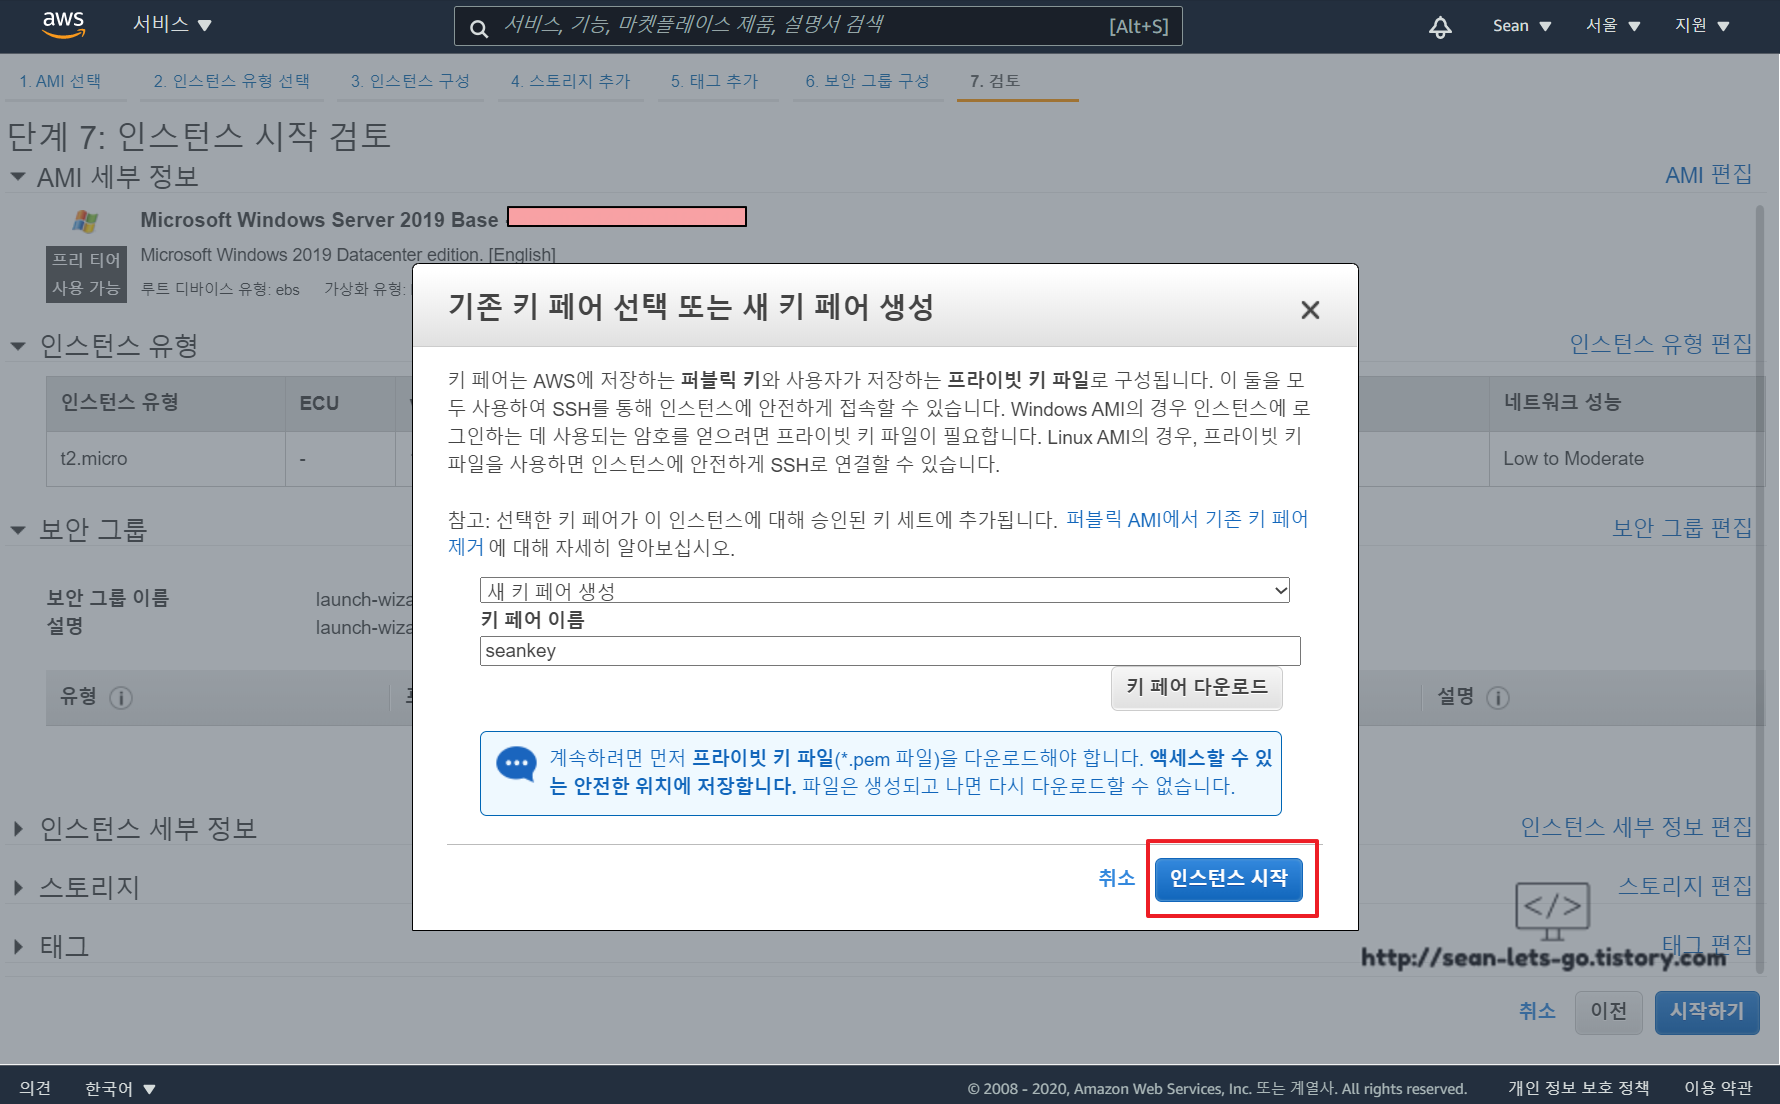Click the AMI 편집 link
1780x1104 pixels.
[x=1708, y=175]
